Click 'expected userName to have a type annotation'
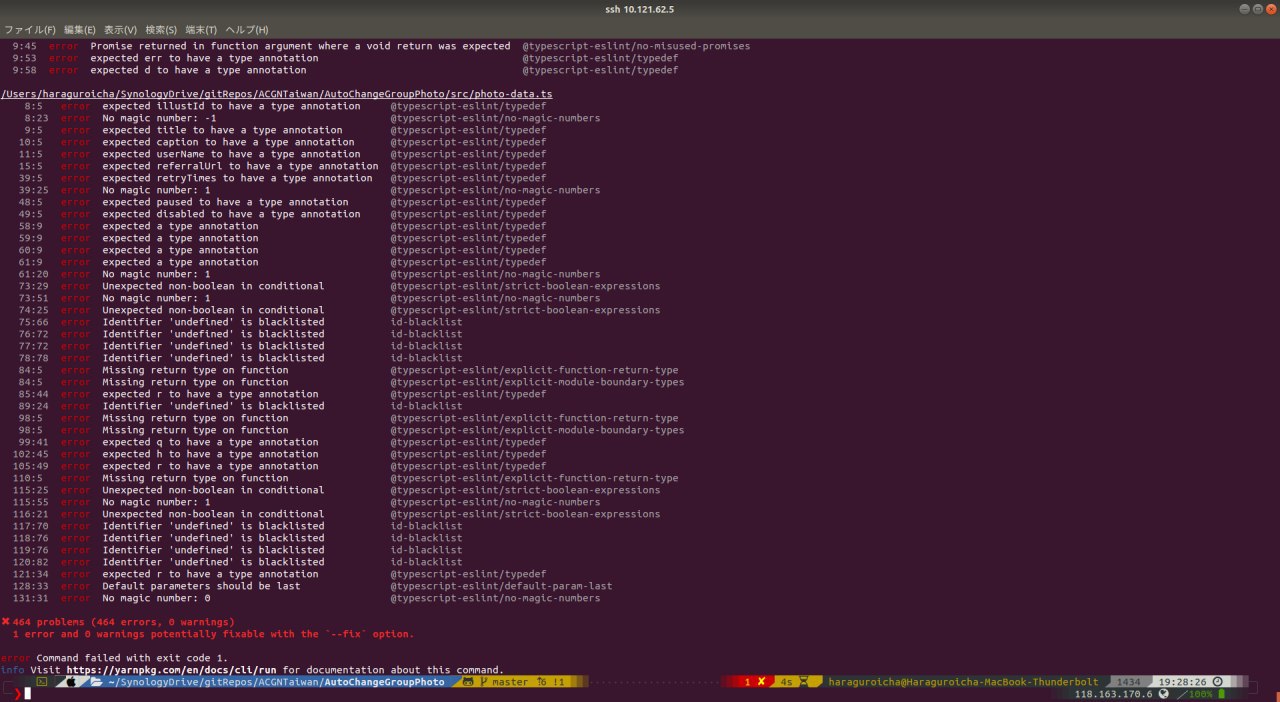The height and width of the screenshot is (702, 1280). pyautogui.click(x=231, y=154)
